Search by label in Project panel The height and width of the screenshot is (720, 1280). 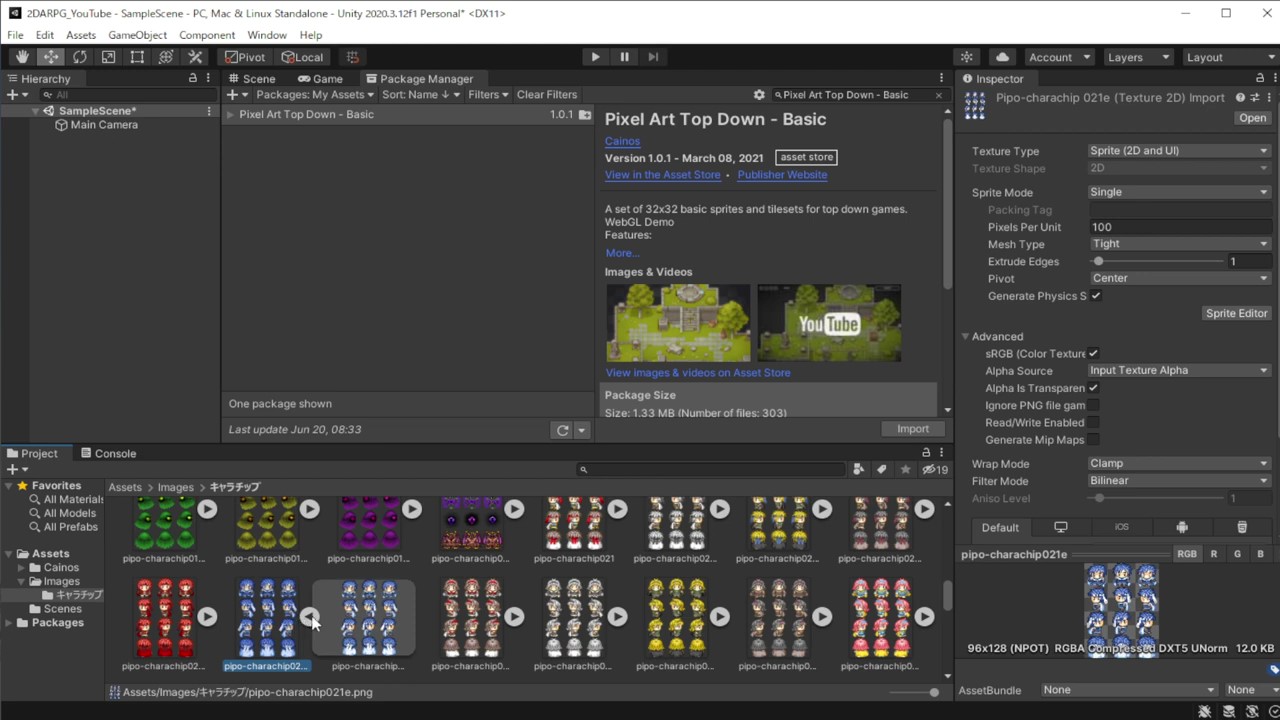[881, 469]
